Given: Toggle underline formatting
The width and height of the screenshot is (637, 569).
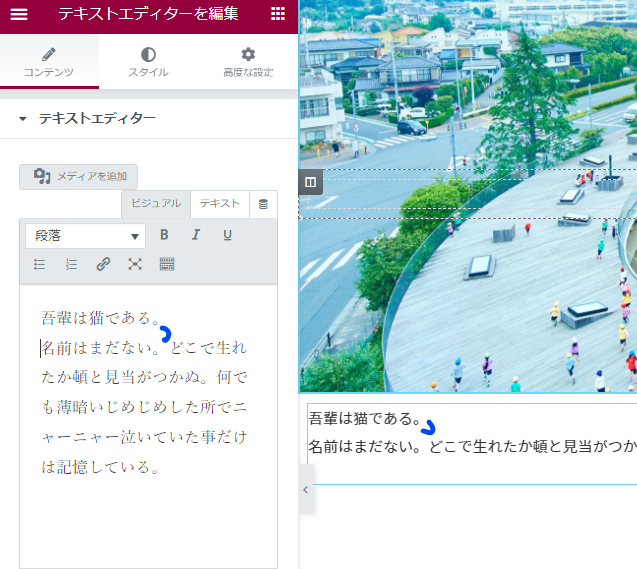Looking at the screenshot, I should tap(227, 235).
